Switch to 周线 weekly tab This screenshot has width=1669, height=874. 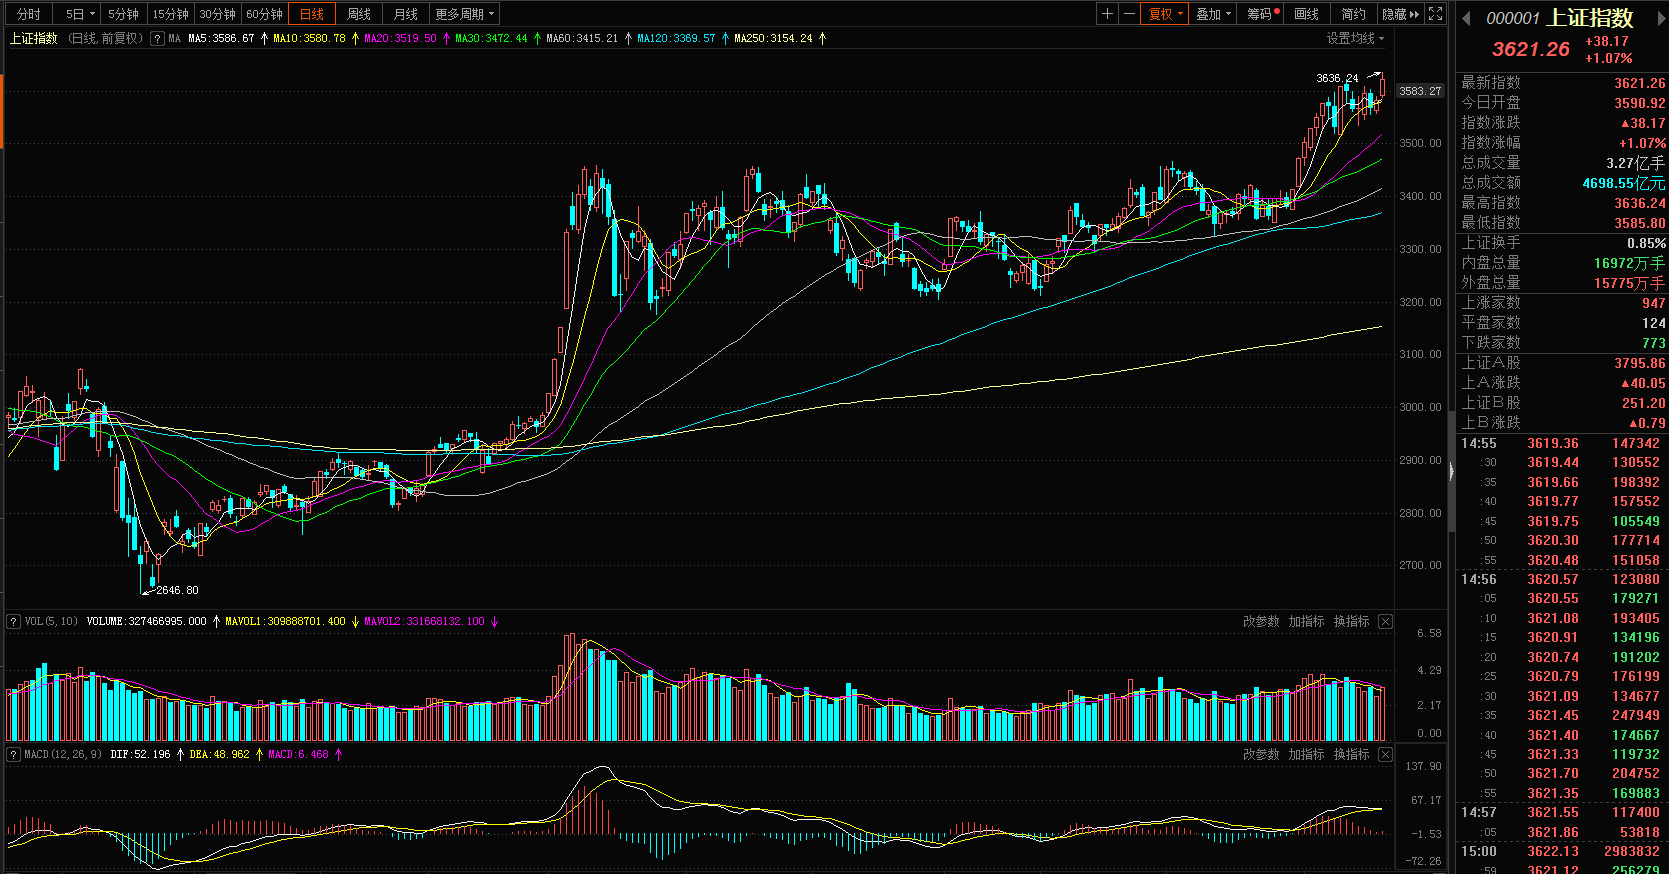(359, 14)
